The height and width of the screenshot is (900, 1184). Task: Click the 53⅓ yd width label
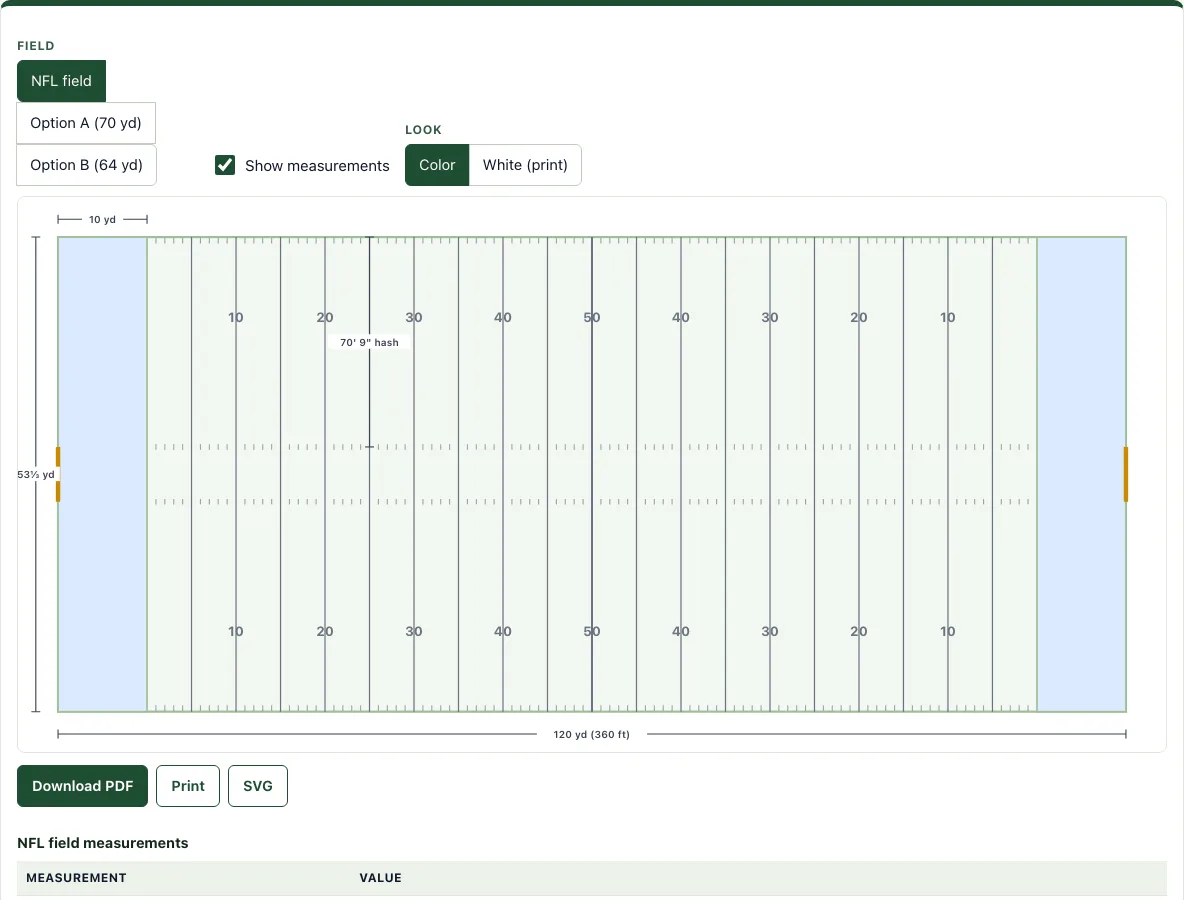(36, 474)
